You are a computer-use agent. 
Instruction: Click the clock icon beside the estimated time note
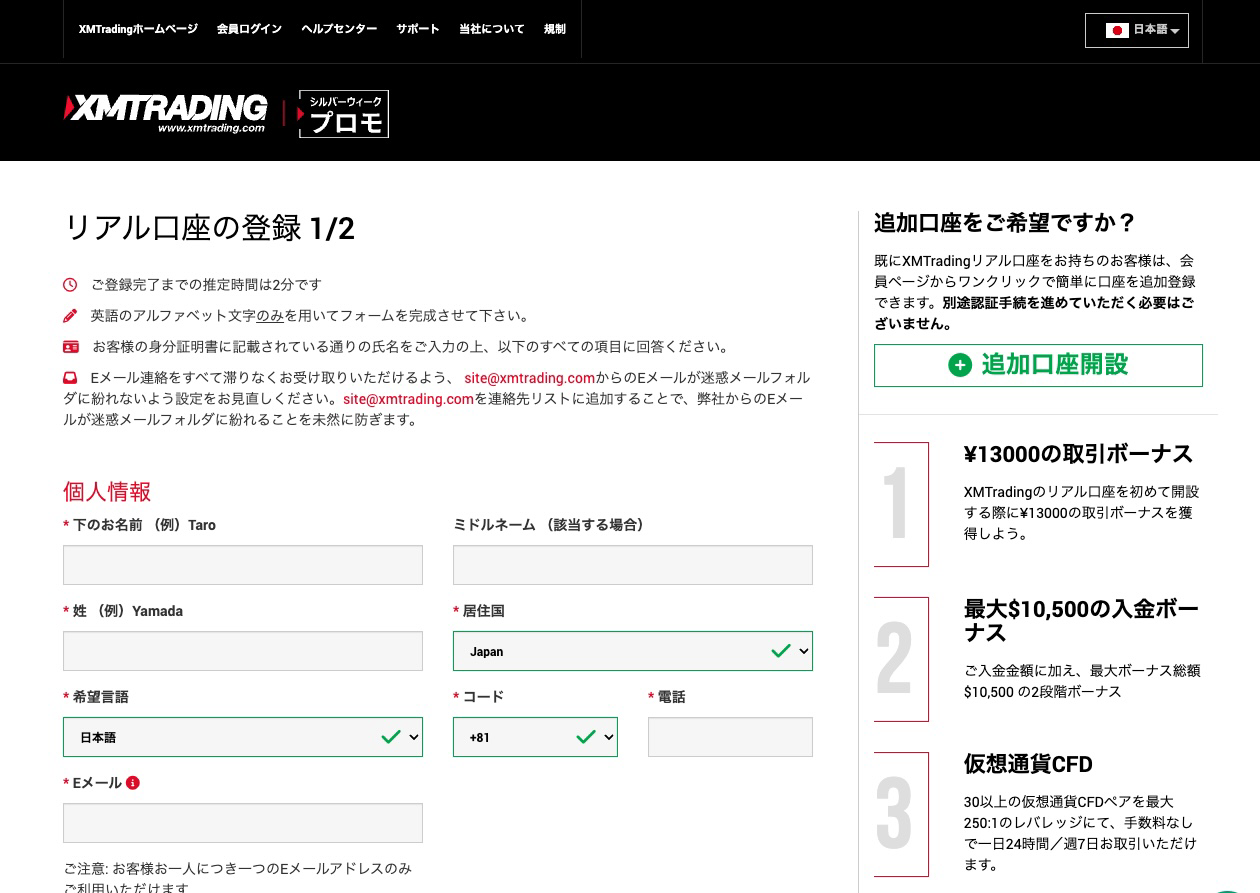click(x=70, y=284)
